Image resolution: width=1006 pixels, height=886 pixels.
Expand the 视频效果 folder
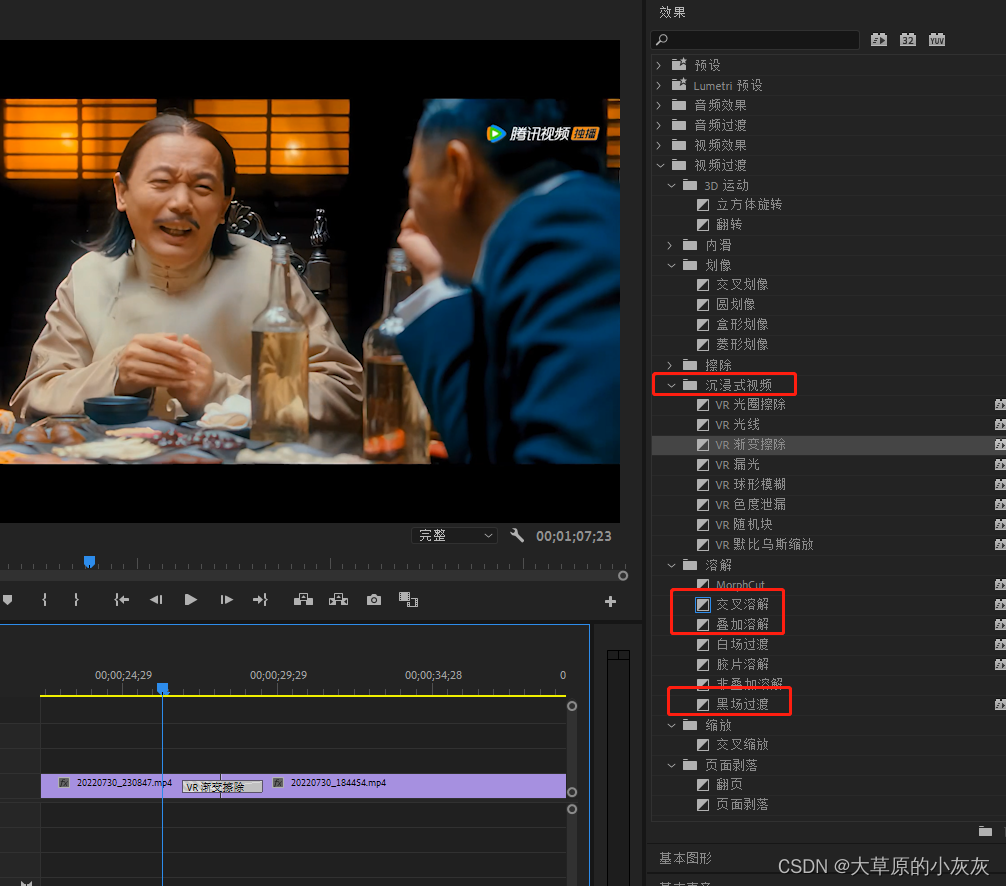[658, 146]
